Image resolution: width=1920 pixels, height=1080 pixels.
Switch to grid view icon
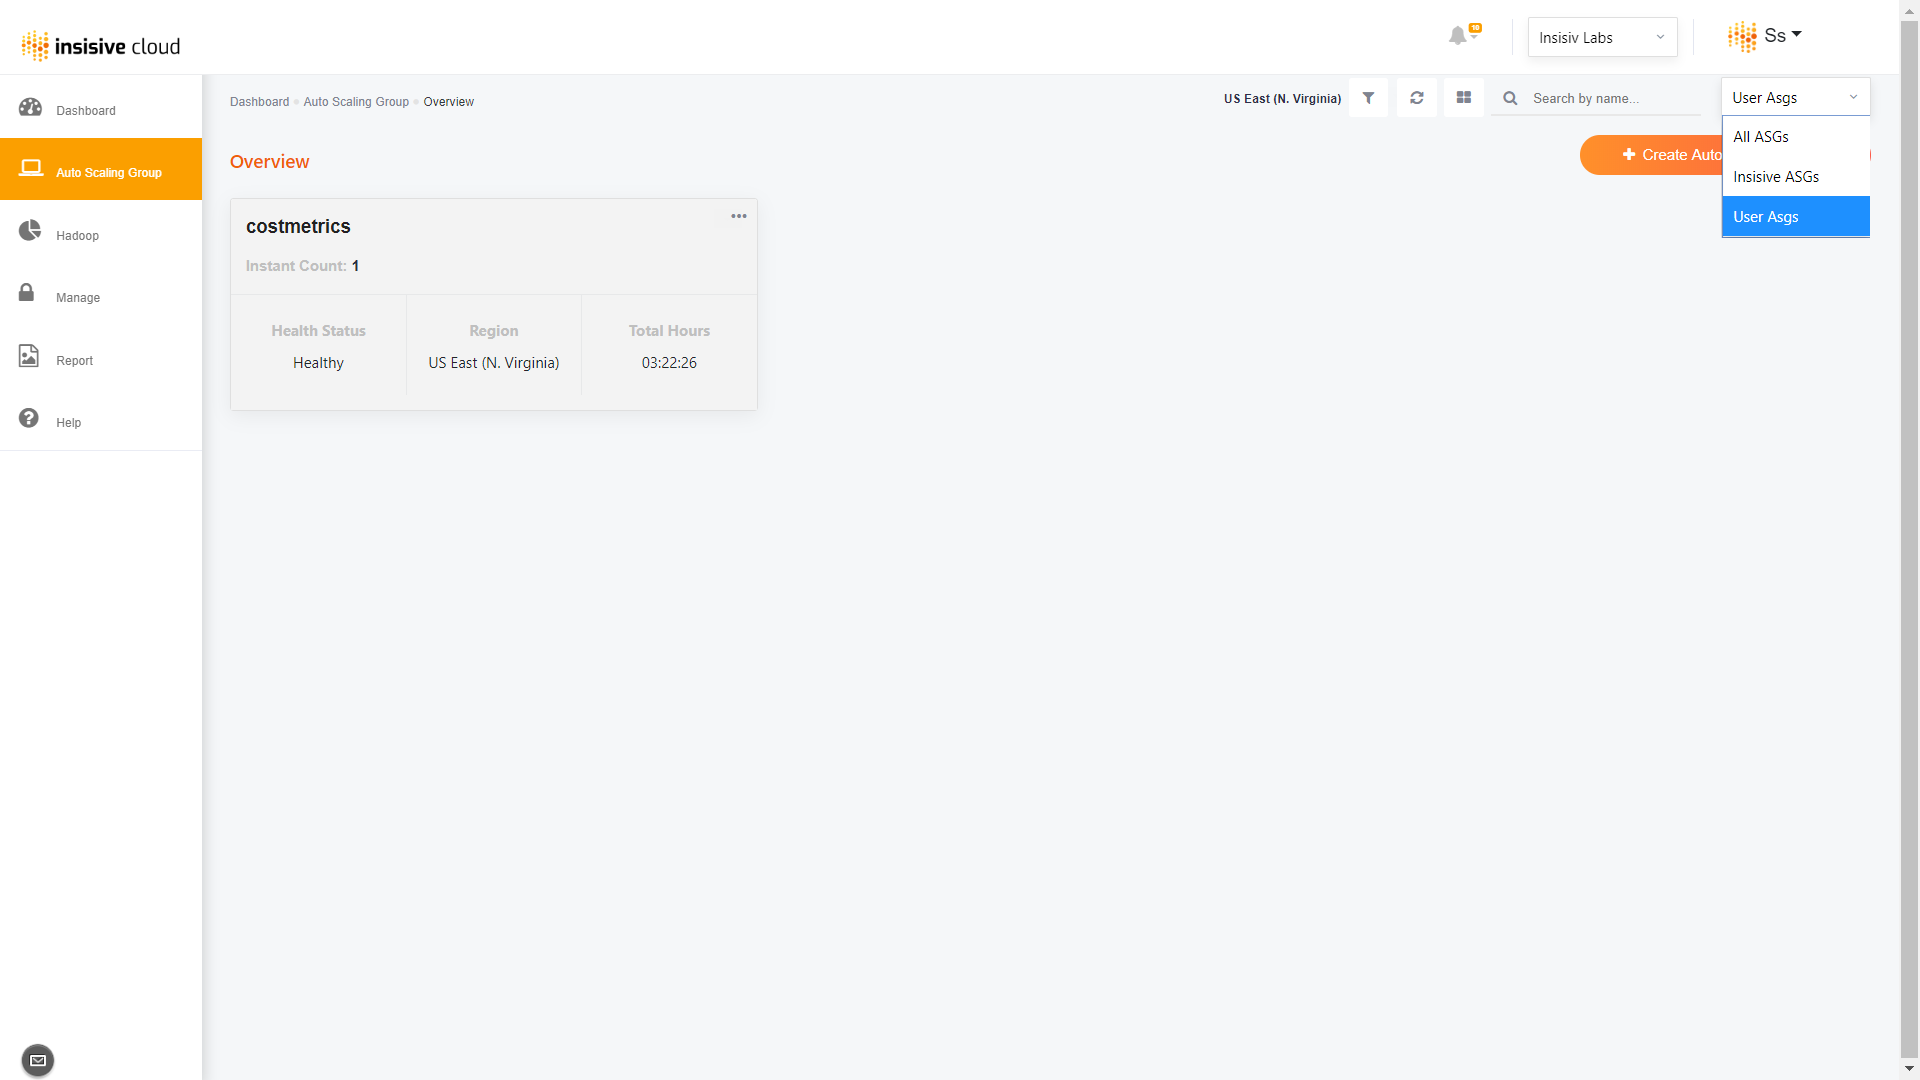1464,98
